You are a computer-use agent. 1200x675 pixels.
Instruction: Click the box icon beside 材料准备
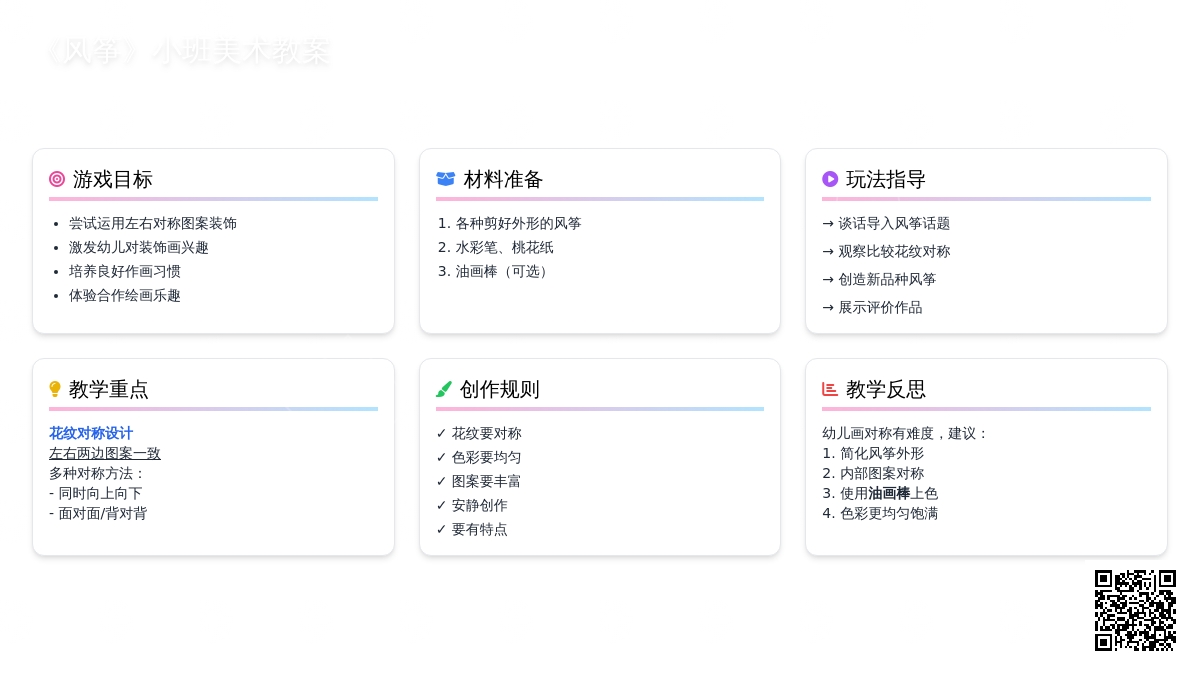click(445, 179)
